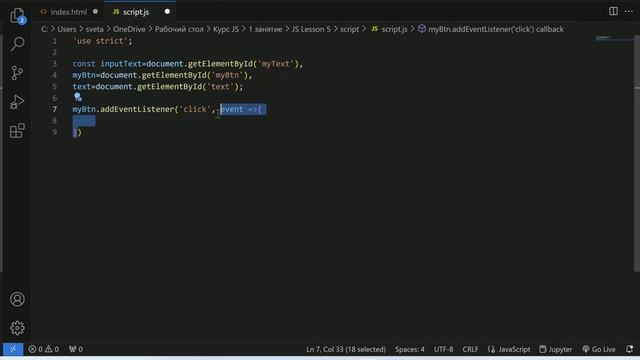Viewport: 640px width, 360px height.
Task: Switch to the index.html tab
Action: click(x=69, y=12)
